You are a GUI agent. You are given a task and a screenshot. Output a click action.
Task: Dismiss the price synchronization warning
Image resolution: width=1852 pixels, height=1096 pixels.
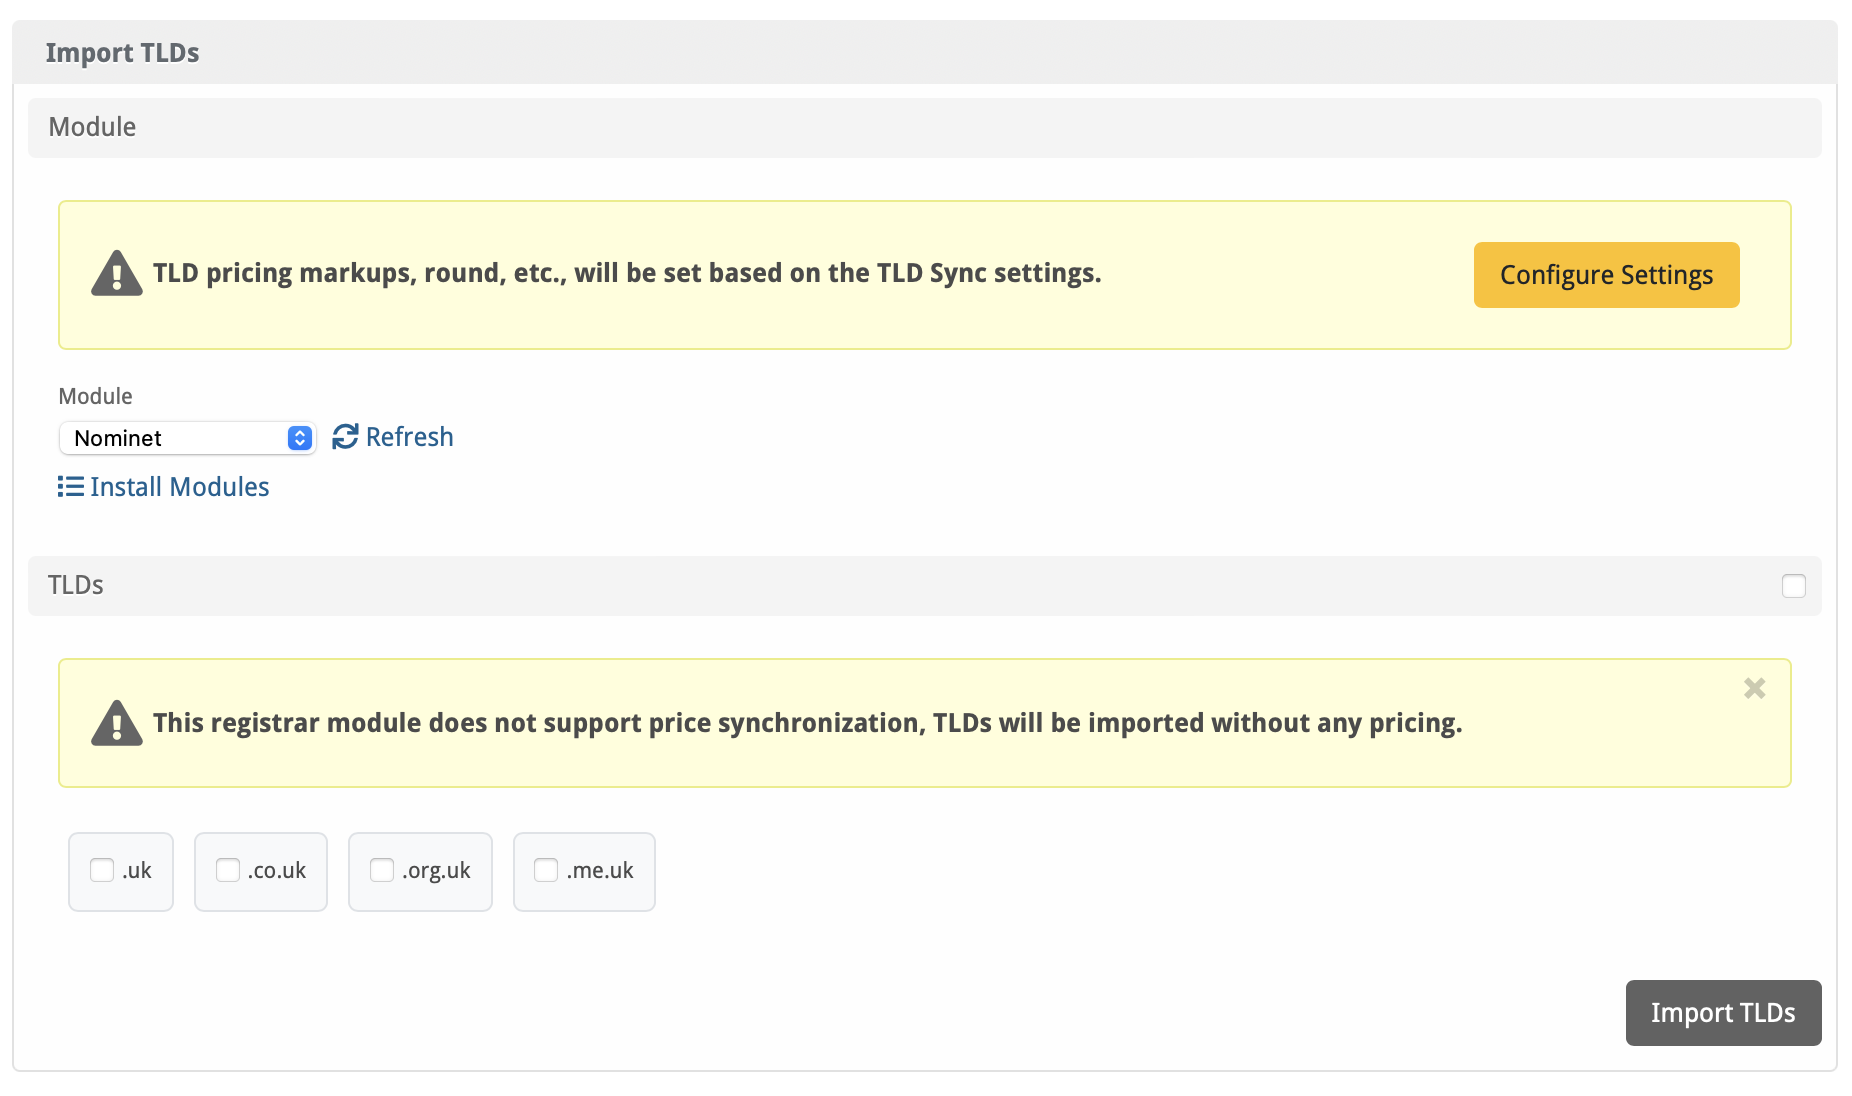point(1754,688)
